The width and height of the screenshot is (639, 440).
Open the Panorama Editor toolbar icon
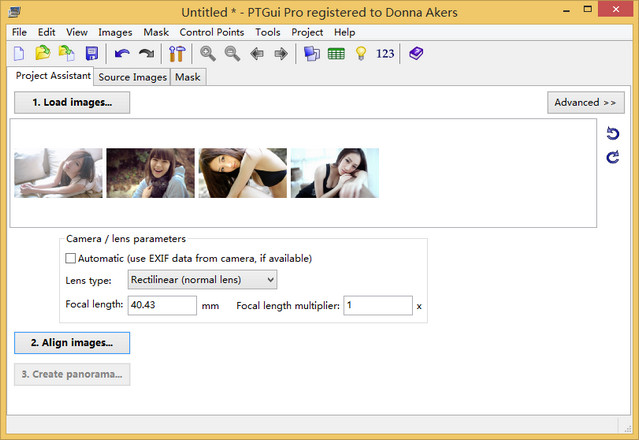312,53
